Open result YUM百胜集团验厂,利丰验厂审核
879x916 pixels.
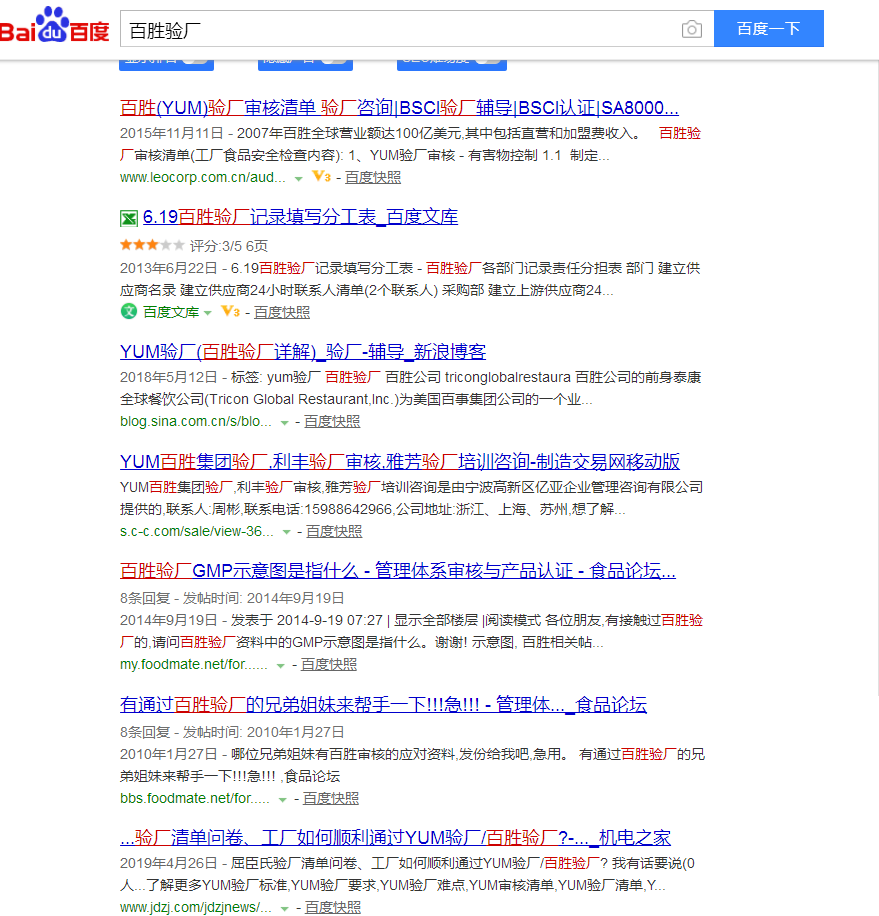tap(399, 462)
